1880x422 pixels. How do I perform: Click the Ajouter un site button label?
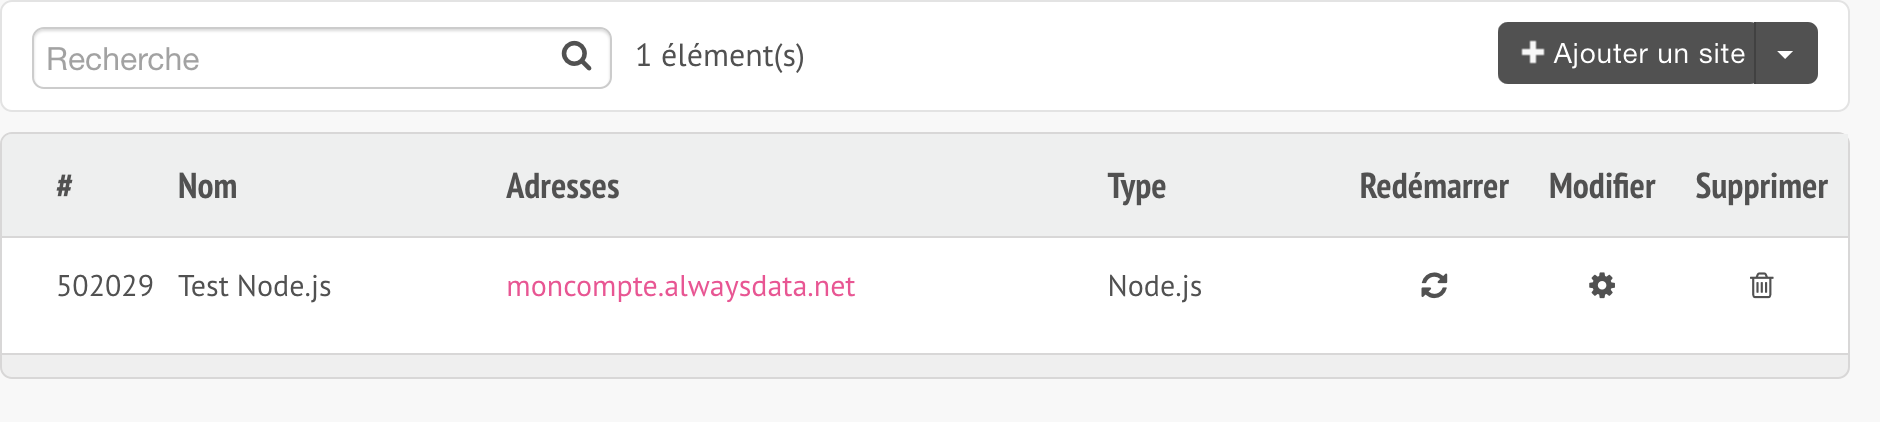[1648, 54]
